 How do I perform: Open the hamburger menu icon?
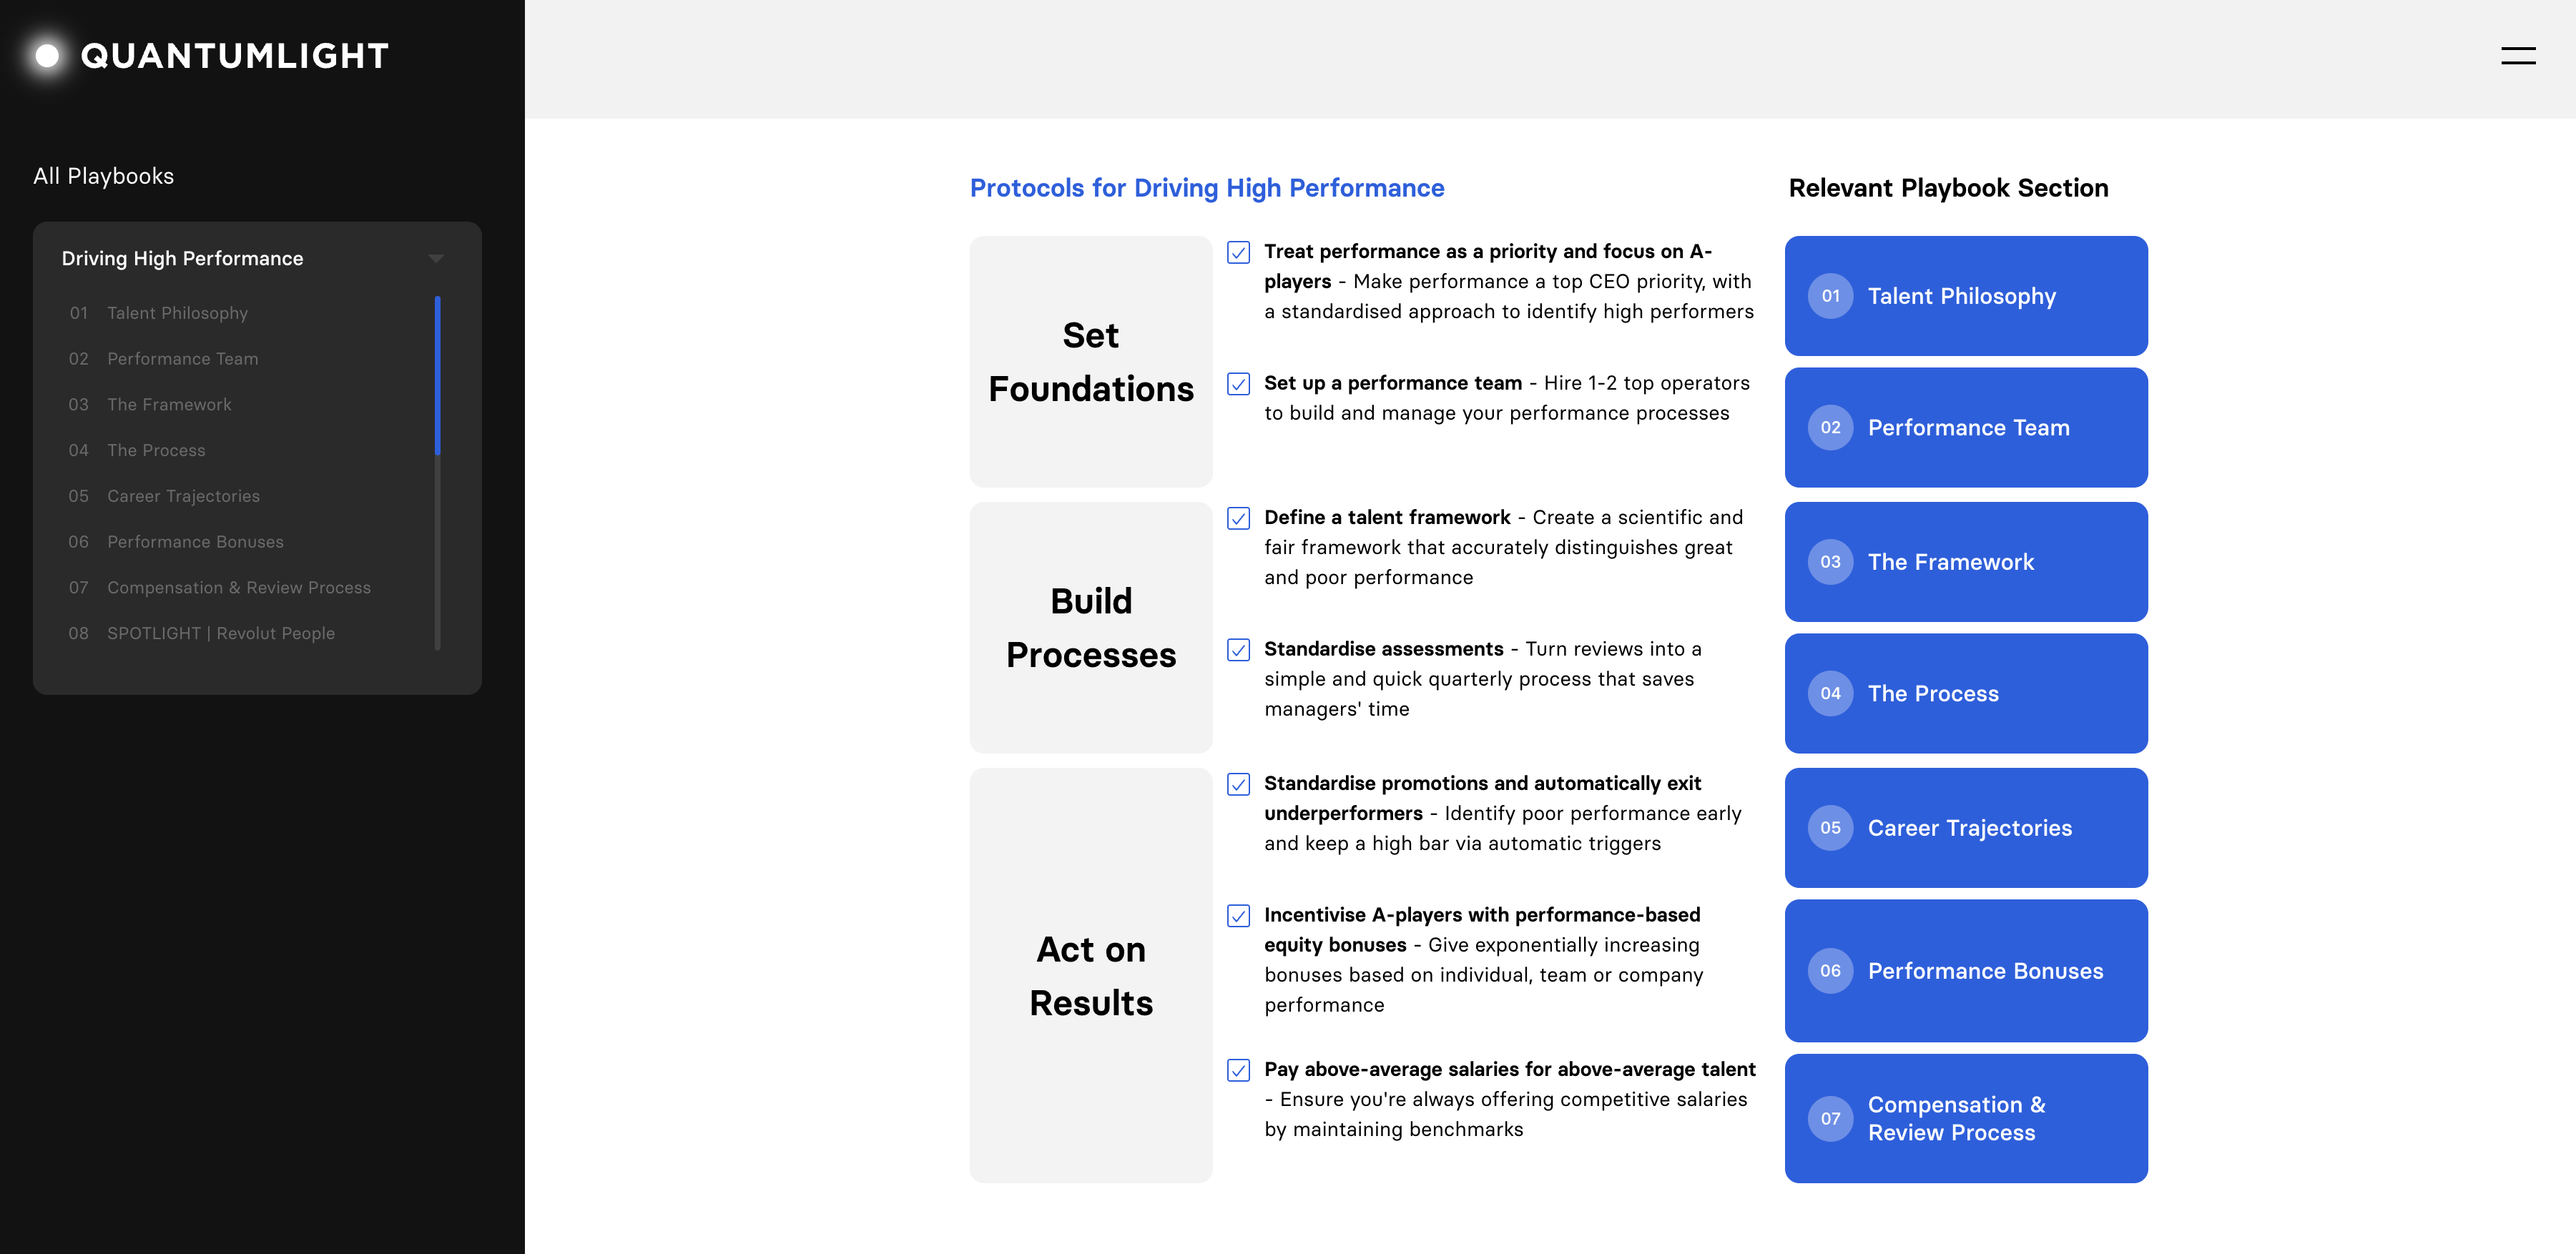tap(2517, 56)
